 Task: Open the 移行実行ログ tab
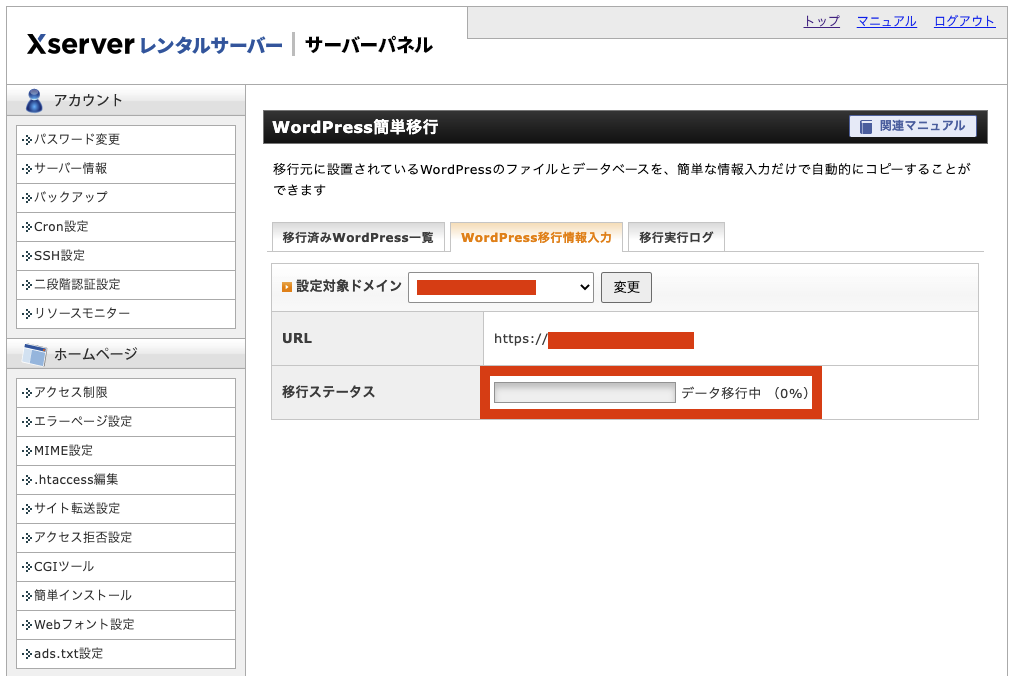click(676, 237)
